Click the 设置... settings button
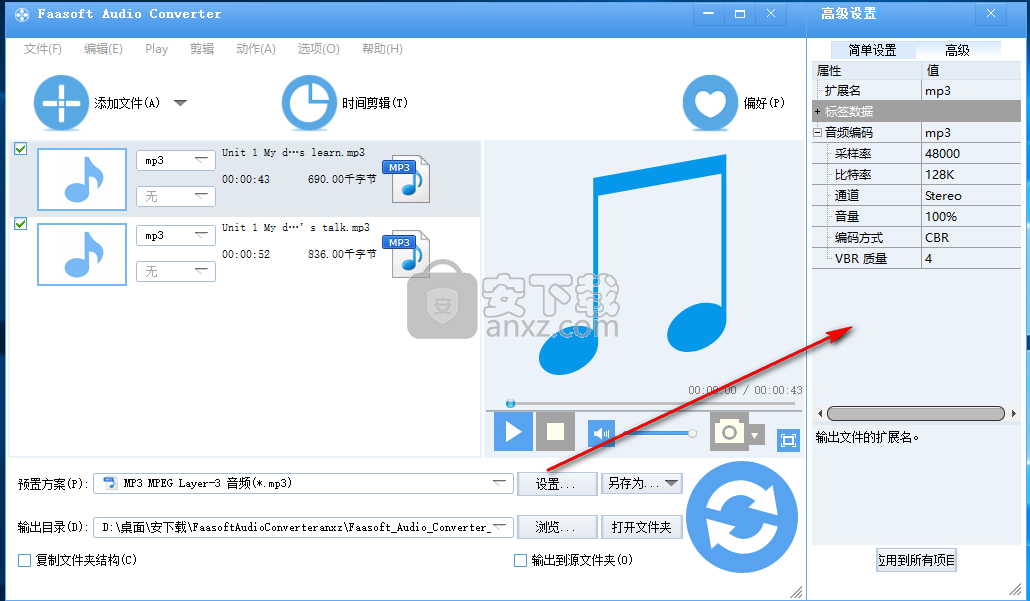This screenshot has width=1030, height=601. (x=557, y=484)
